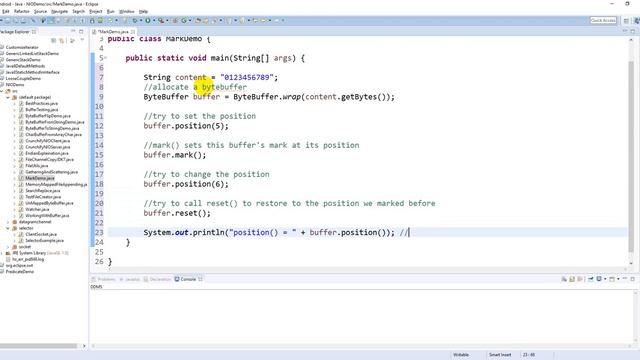Open the Run button dropdown arrow

click(x=154, y=20)
